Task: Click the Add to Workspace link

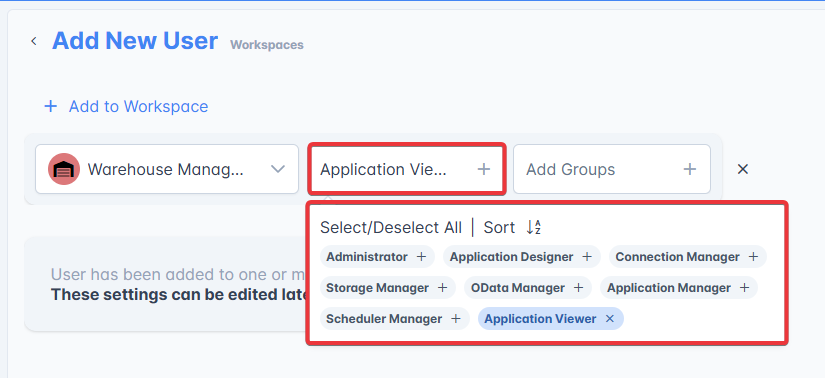Action: click(x=138, y=106)
